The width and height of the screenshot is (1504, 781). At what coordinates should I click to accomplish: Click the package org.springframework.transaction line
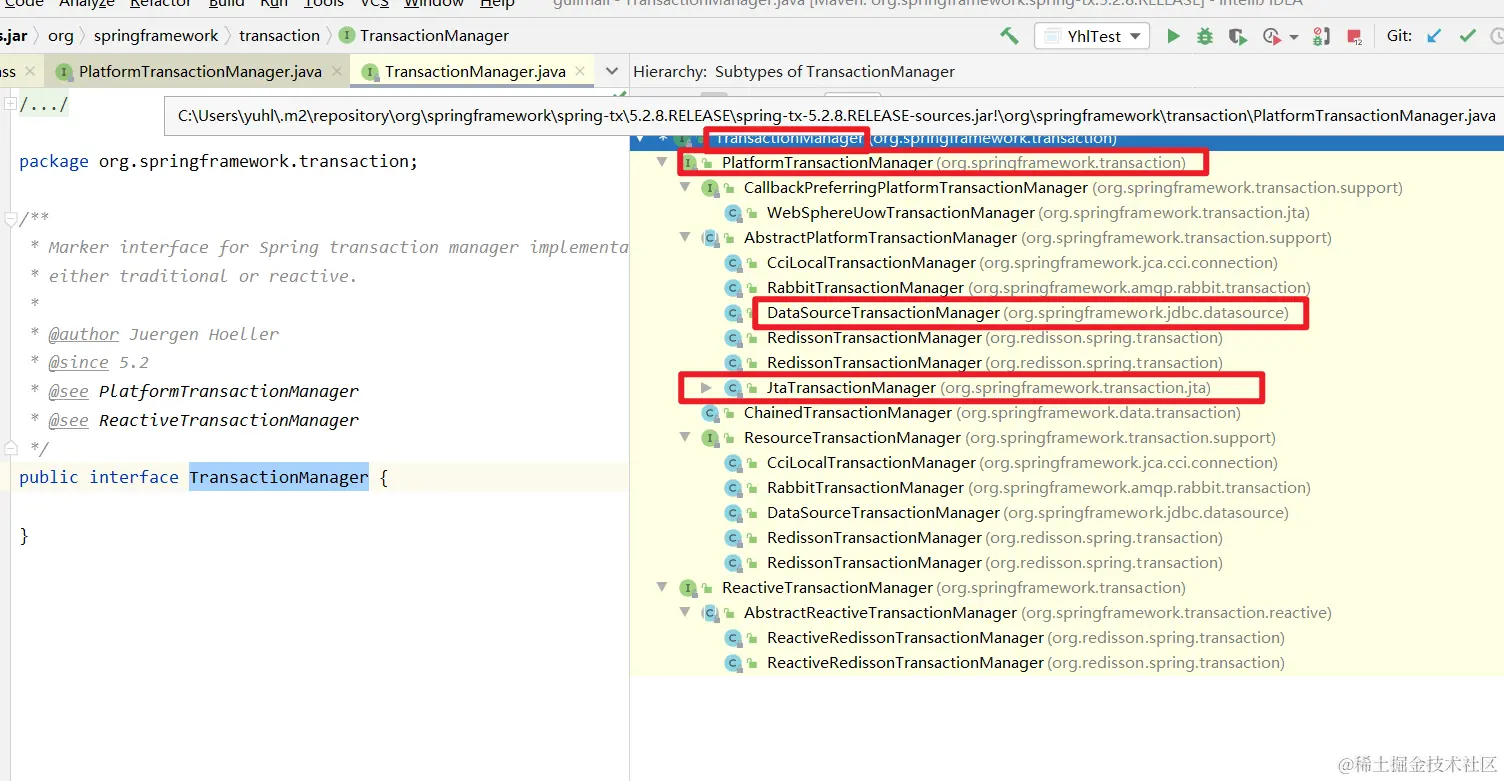coord(219,161)
